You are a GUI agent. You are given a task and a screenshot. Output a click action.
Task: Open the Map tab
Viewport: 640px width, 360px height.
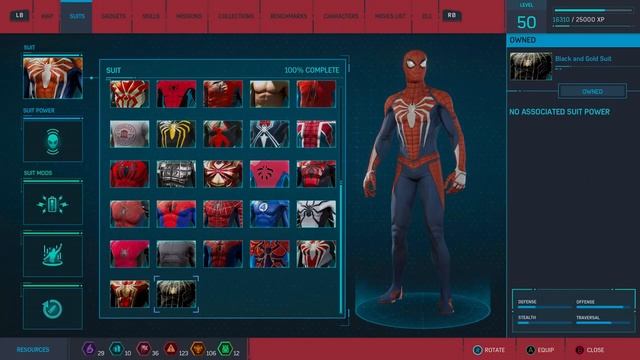(47, 16)
